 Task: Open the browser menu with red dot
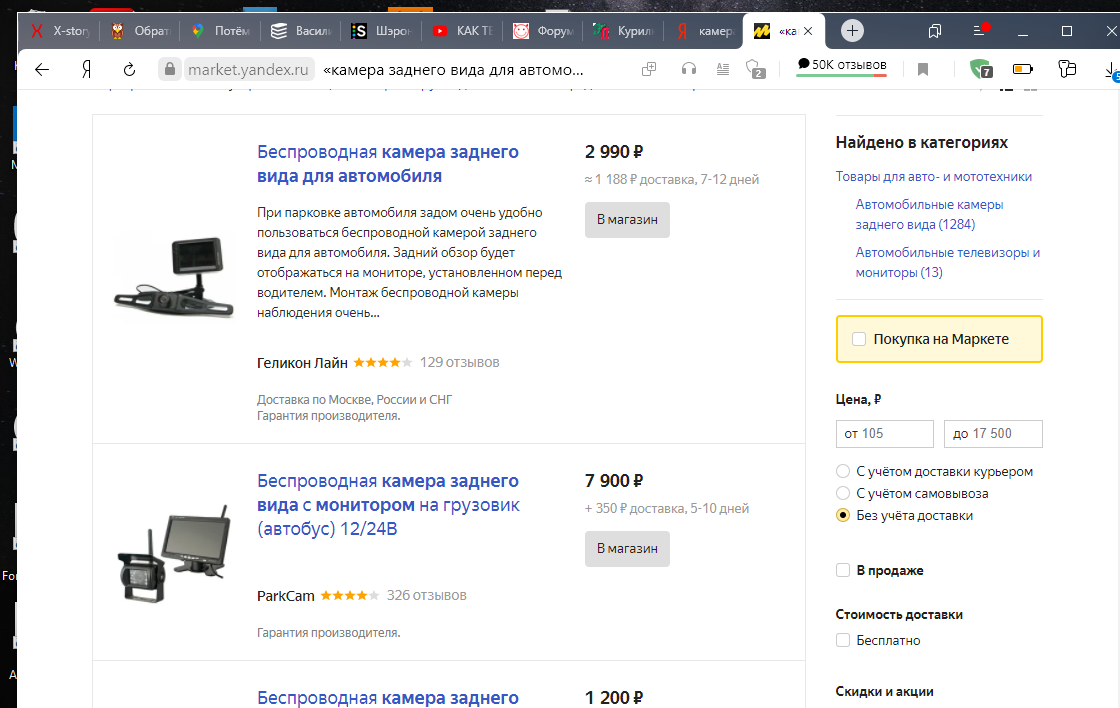[x=981, y=30]
